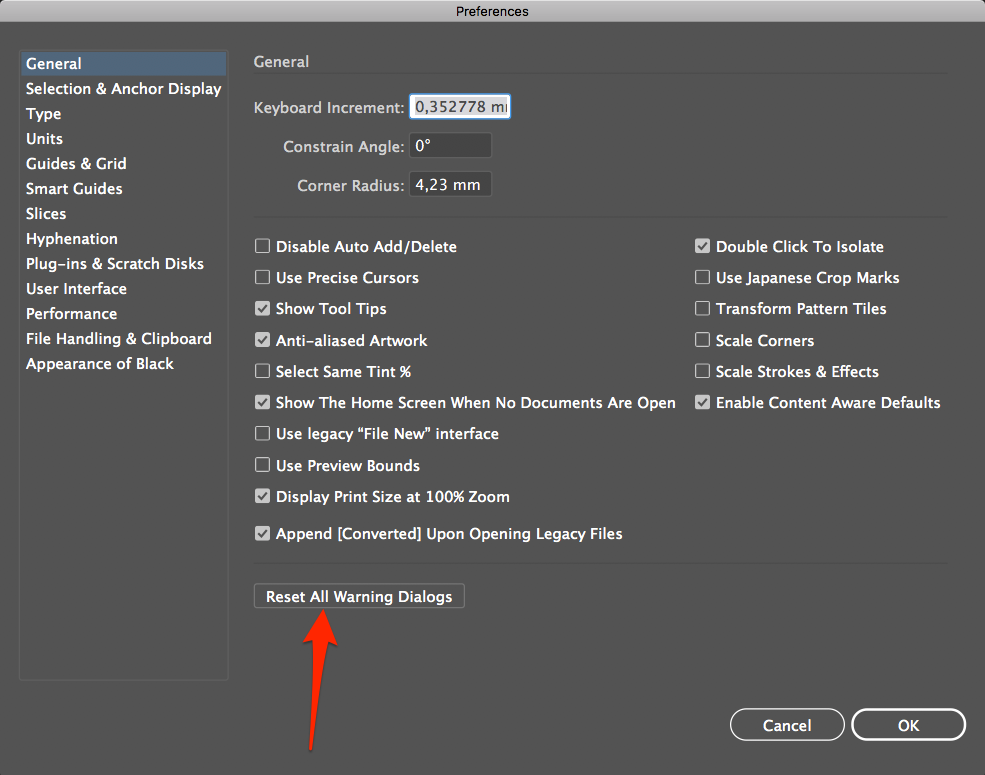Enable Scale Strokes & Effects
985x775 pixels.
(703, 372)
